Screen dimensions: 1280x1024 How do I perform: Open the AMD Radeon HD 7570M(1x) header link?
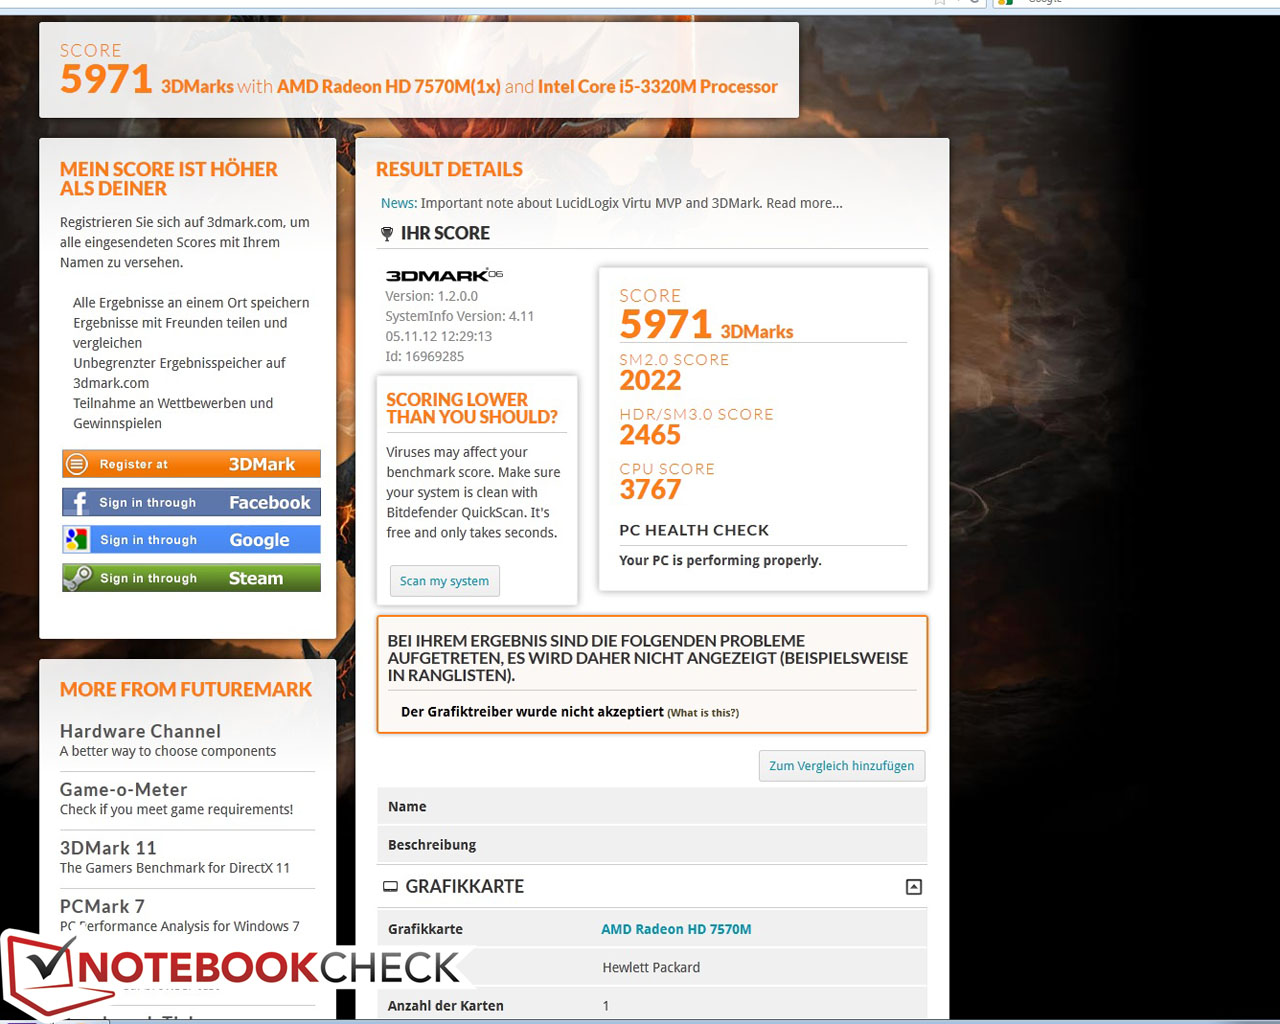click(x=388, y=87)
